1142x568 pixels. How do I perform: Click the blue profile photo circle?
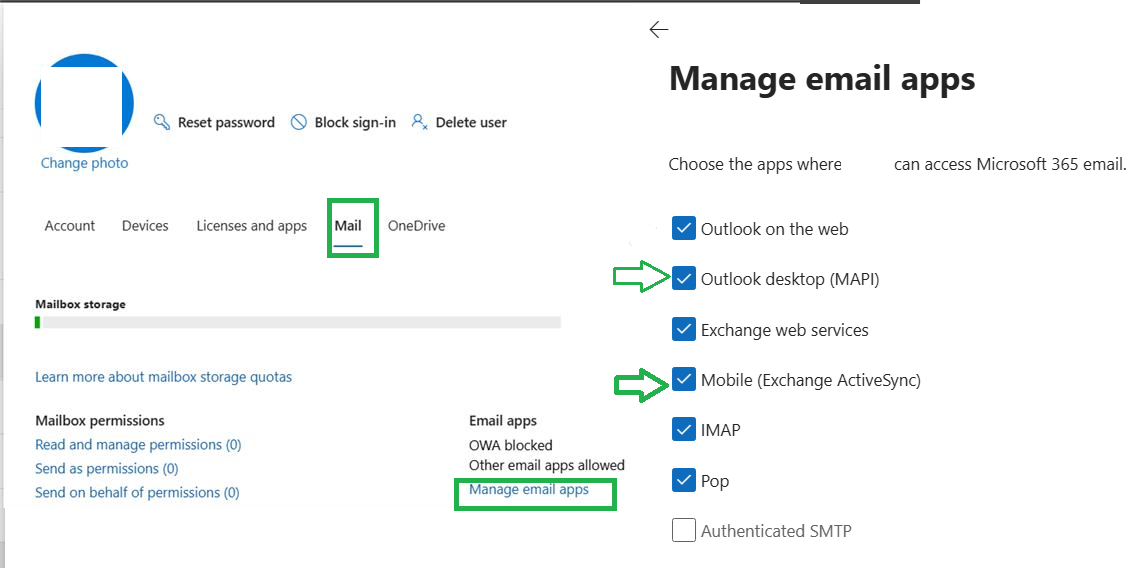[x=84, y=103]
